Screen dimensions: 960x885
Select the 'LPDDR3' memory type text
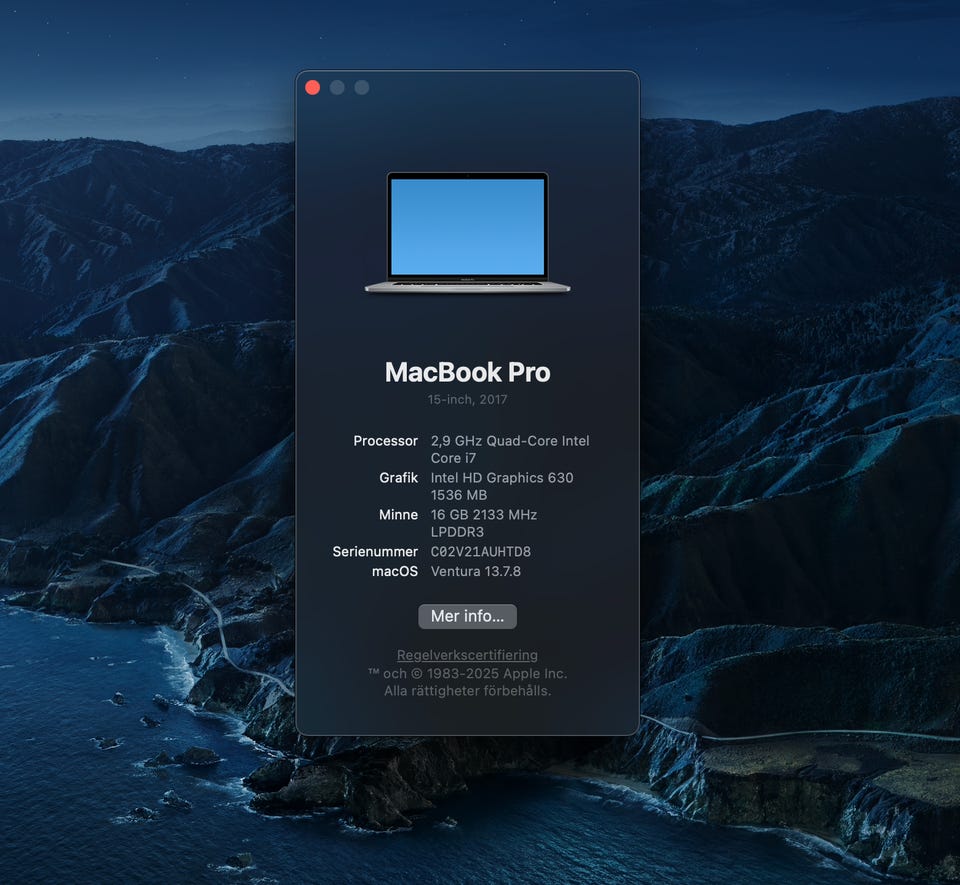pyautogui.click(x=457, y=532)
